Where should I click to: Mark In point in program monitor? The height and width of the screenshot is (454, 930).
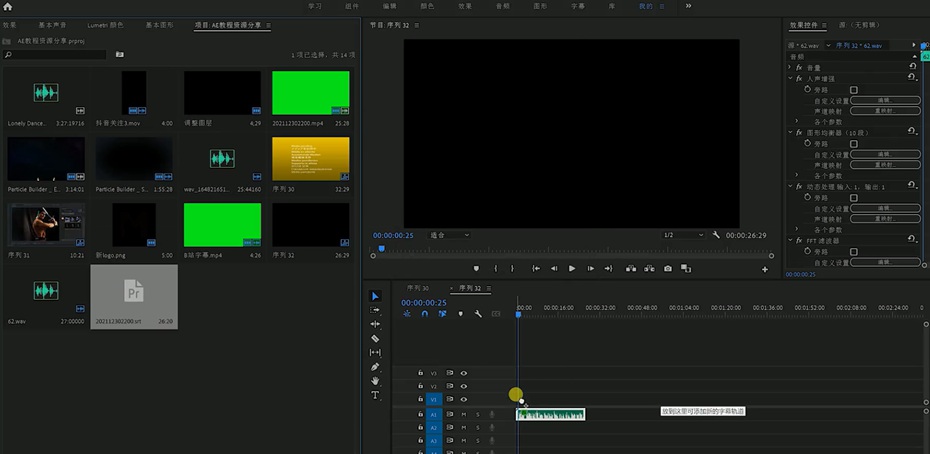(x=495, y=268)
